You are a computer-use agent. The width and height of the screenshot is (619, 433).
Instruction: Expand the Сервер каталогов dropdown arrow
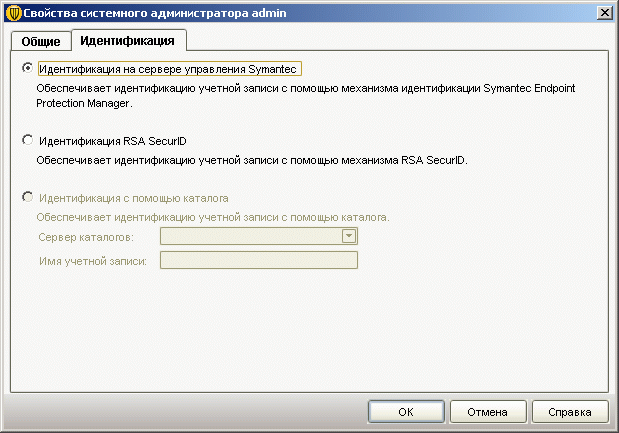click(x=349, y=236)
